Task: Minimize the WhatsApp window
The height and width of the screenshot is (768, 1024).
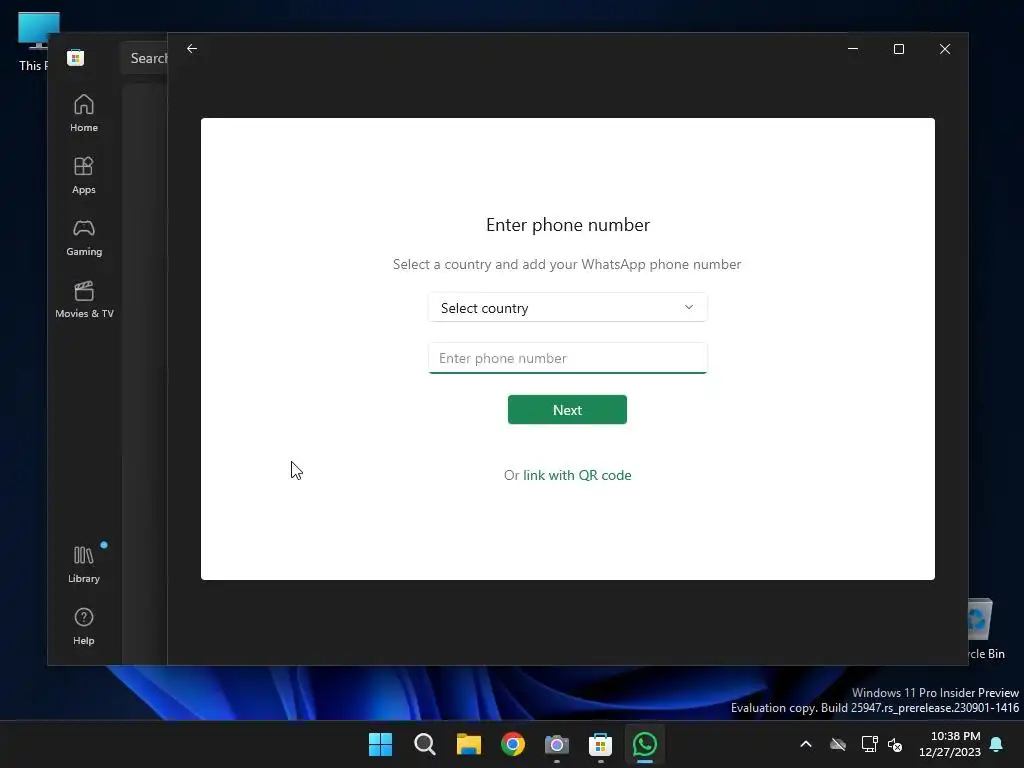Action: [853, 49]
